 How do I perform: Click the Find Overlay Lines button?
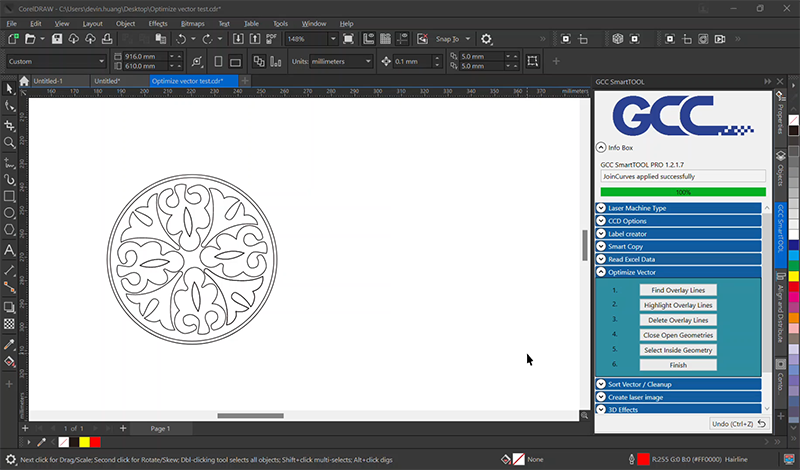(679, 290)
